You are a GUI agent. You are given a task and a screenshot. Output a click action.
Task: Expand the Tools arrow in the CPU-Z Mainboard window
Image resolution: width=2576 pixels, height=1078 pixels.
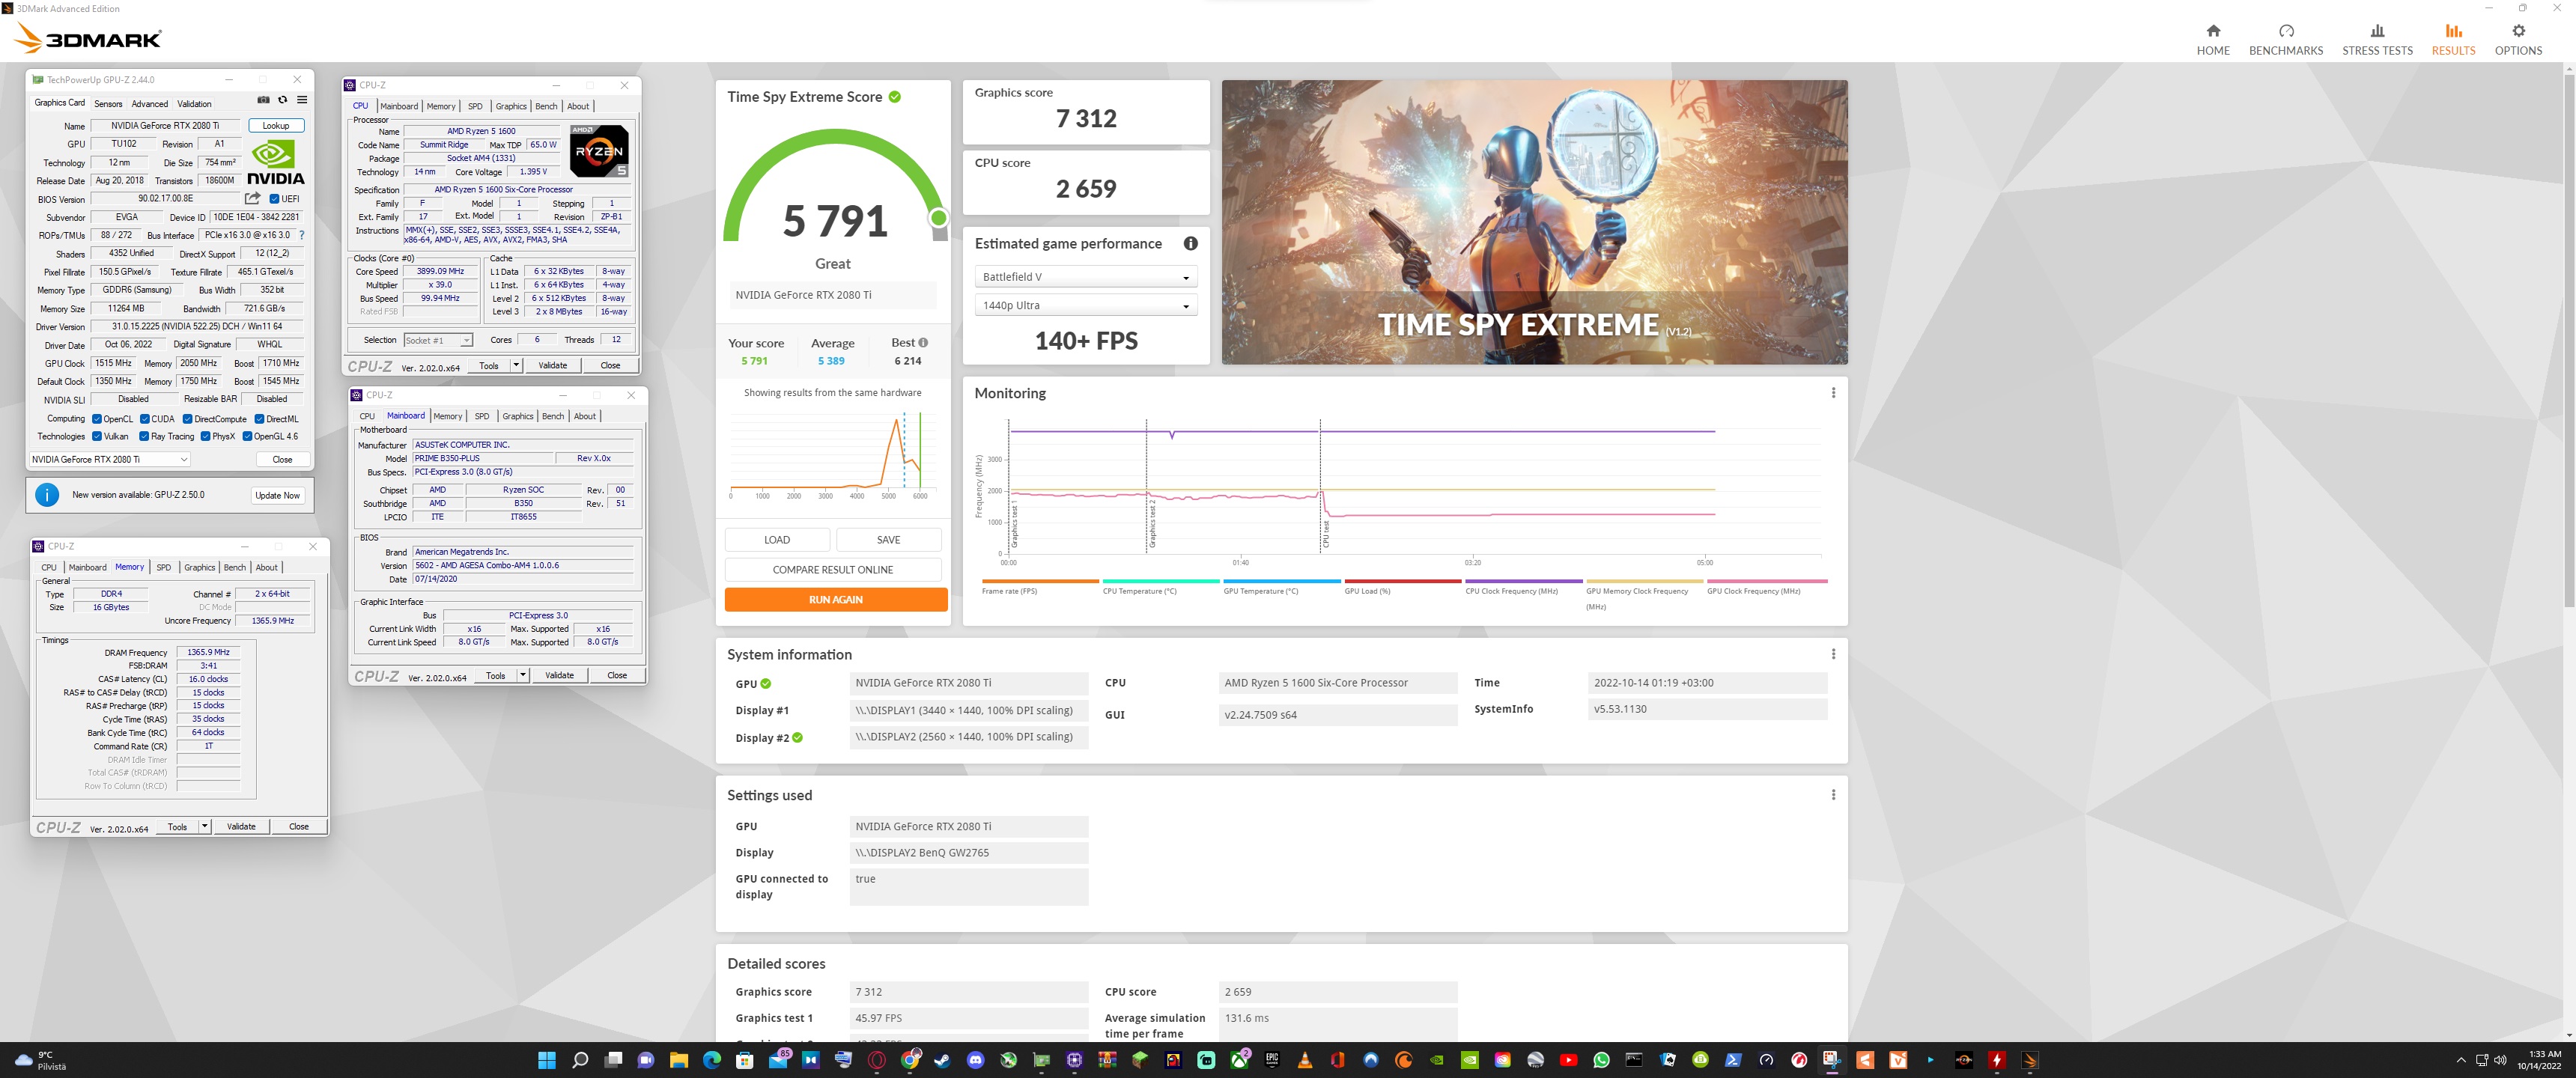pos(523,675)
